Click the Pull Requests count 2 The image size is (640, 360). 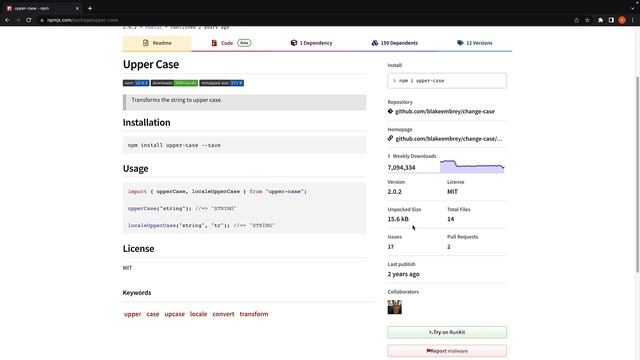coord(449,247)
